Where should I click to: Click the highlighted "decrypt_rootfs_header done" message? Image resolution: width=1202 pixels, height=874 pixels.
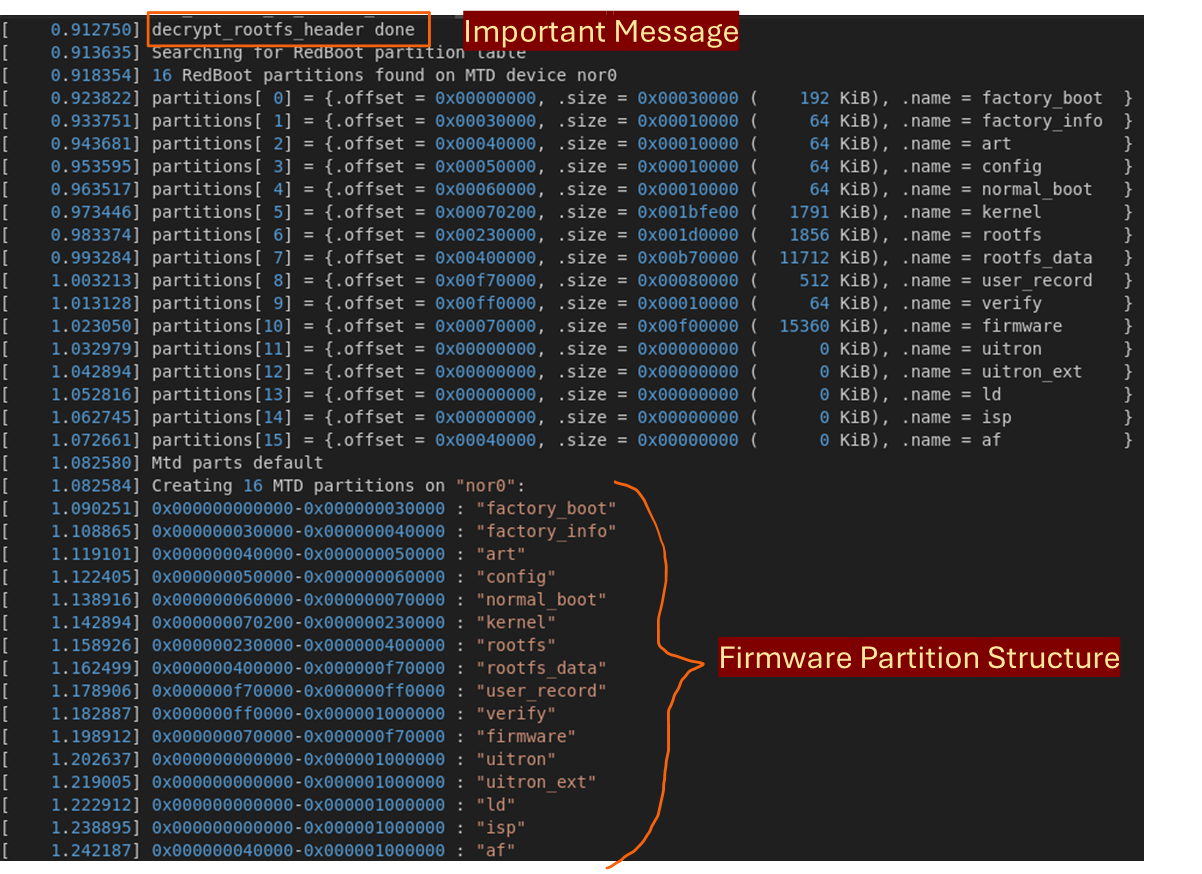[283, 30]
